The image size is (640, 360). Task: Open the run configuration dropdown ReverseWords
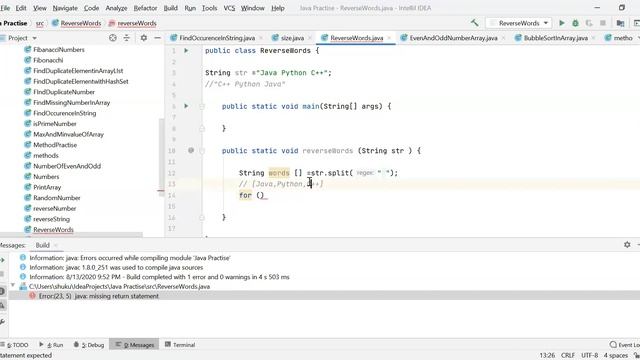pyautogui.click(x=519, y=23)
